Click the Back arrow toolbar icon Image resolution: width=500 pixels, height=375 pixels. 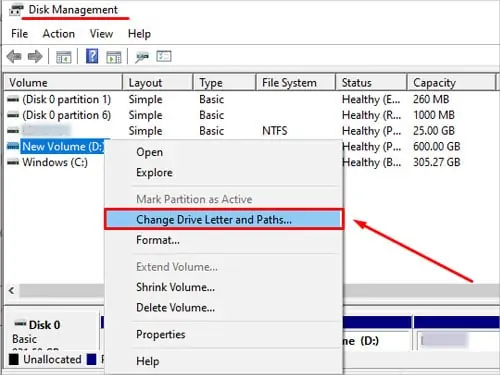(14, 57)
